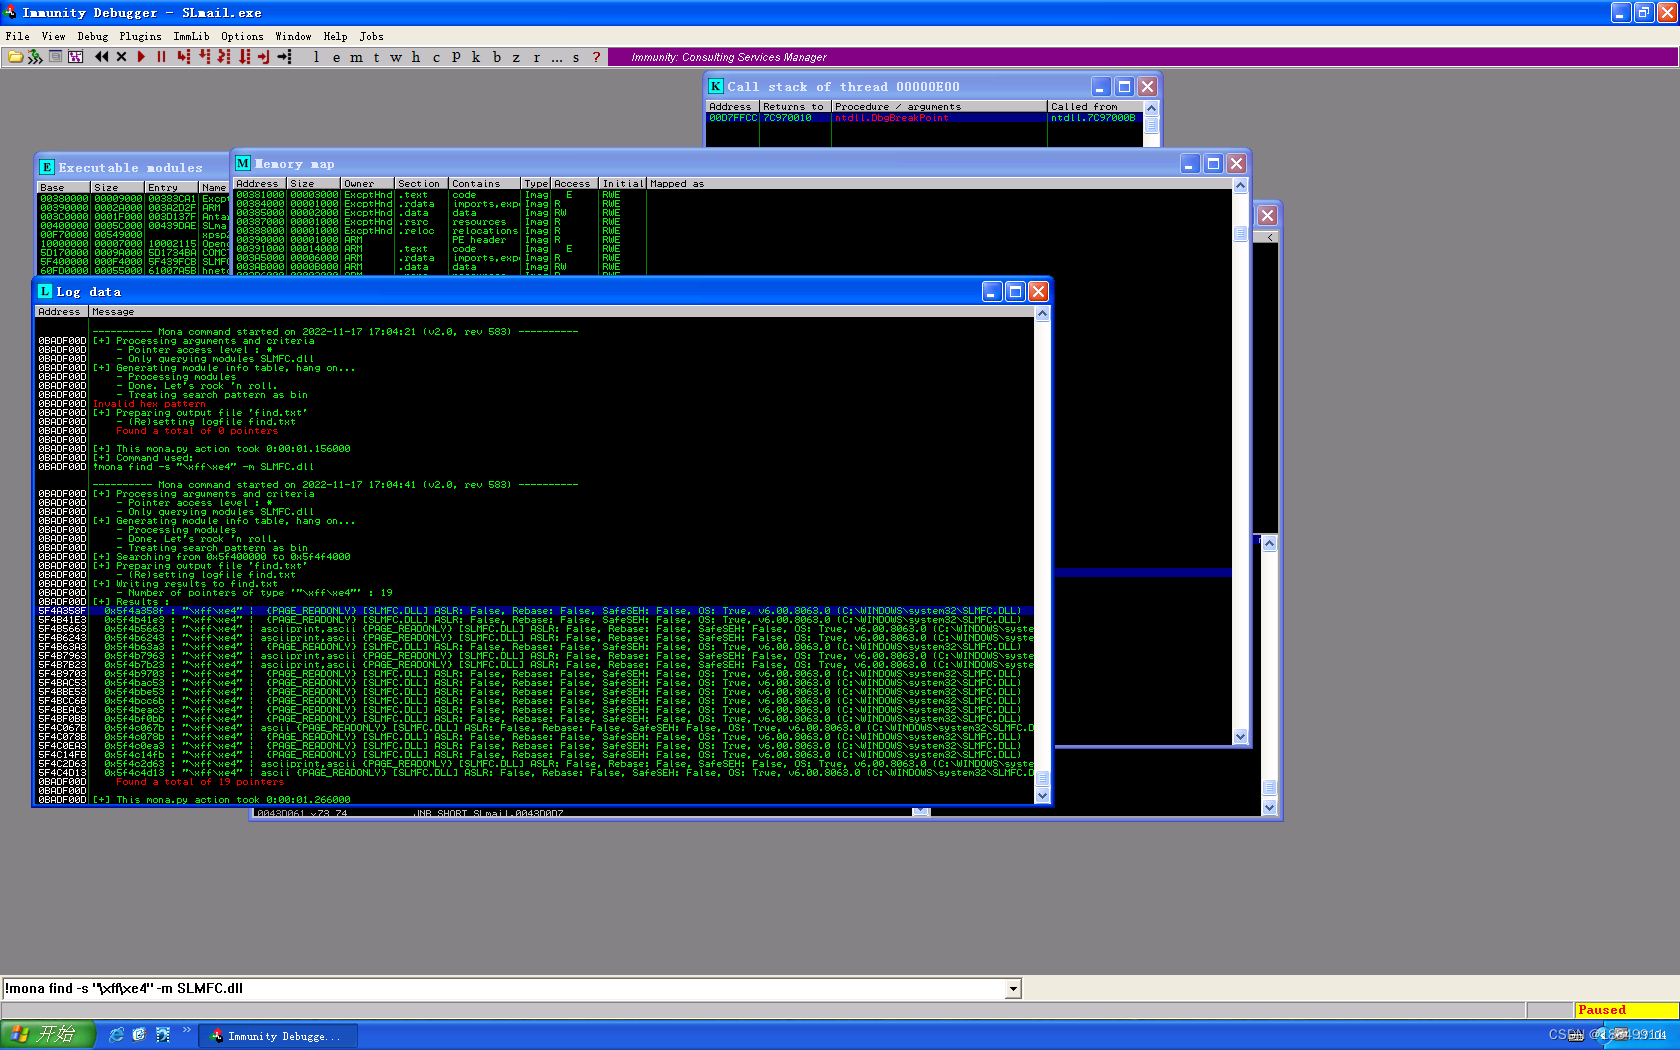Screen dimensions: 1680x1050
Task: Open the File menu
Action: pos(18,36)
